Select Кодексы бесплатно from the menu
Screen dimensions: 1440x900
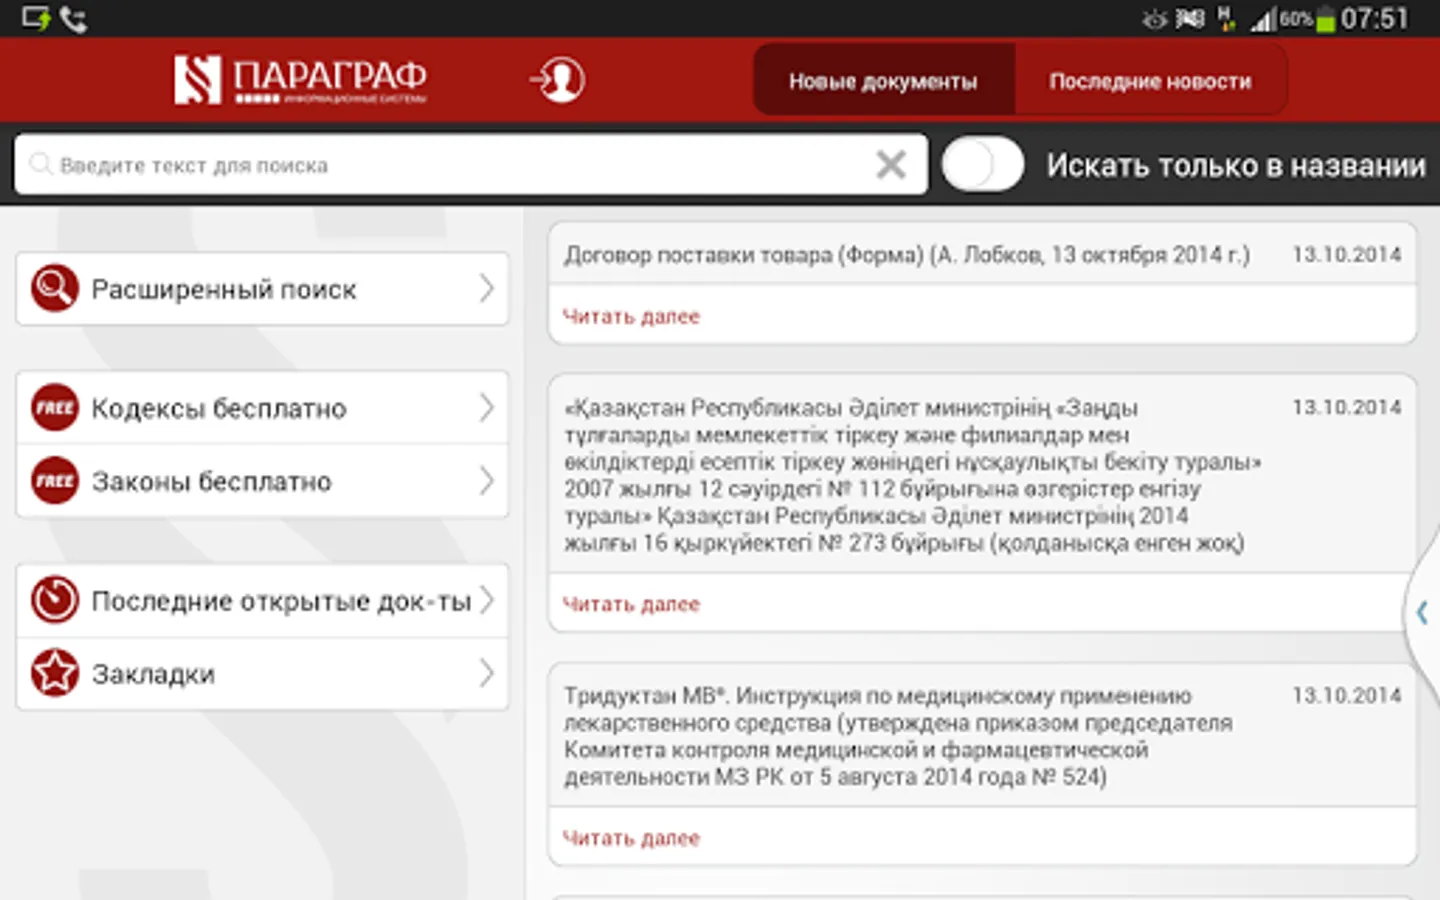coord(262,408)
